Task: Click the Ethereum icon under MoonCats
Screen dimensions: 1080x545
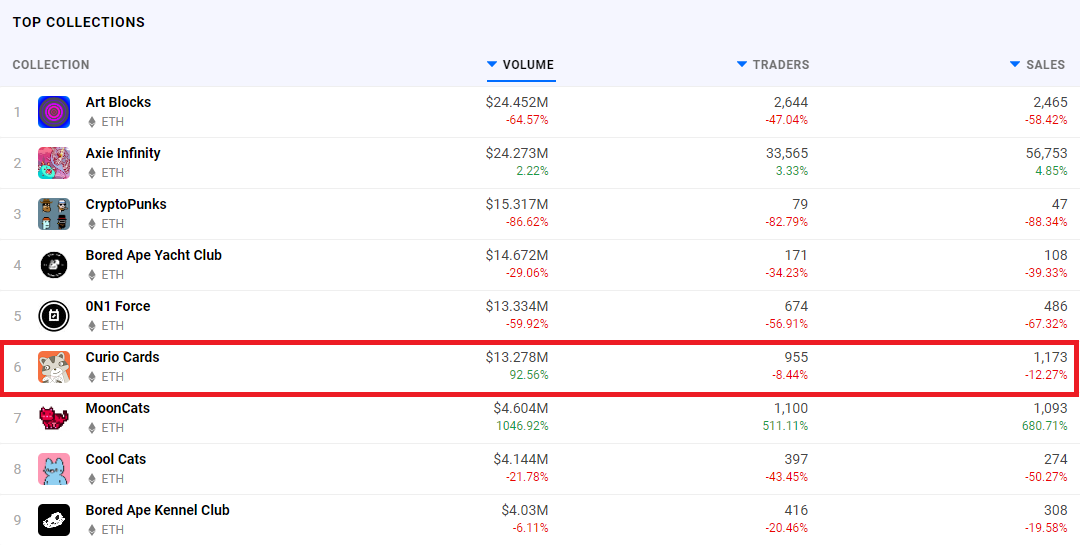Action: pos(91,428)
